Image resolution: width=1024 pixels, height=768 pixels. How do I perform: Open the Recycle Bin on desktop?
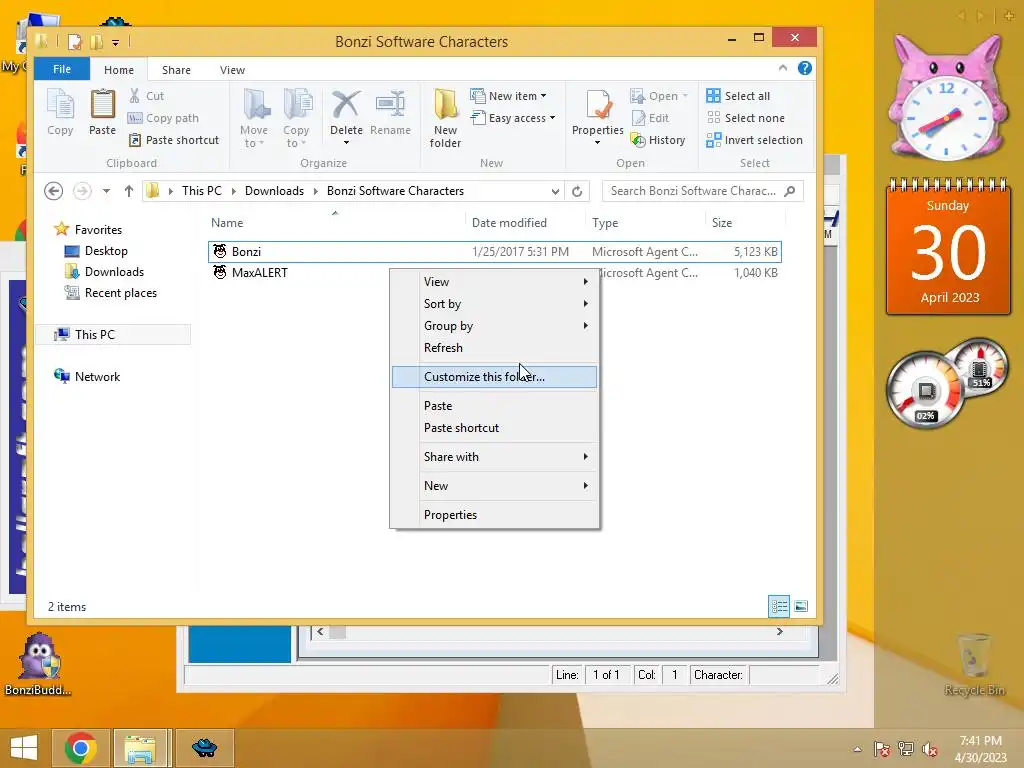pos(974,665)
